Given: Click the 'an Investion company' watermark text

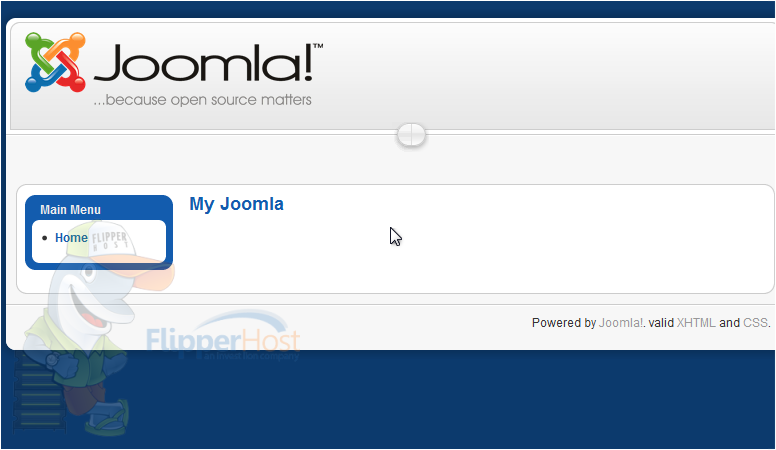Looking at the screenshot, I should pos(251,356).
